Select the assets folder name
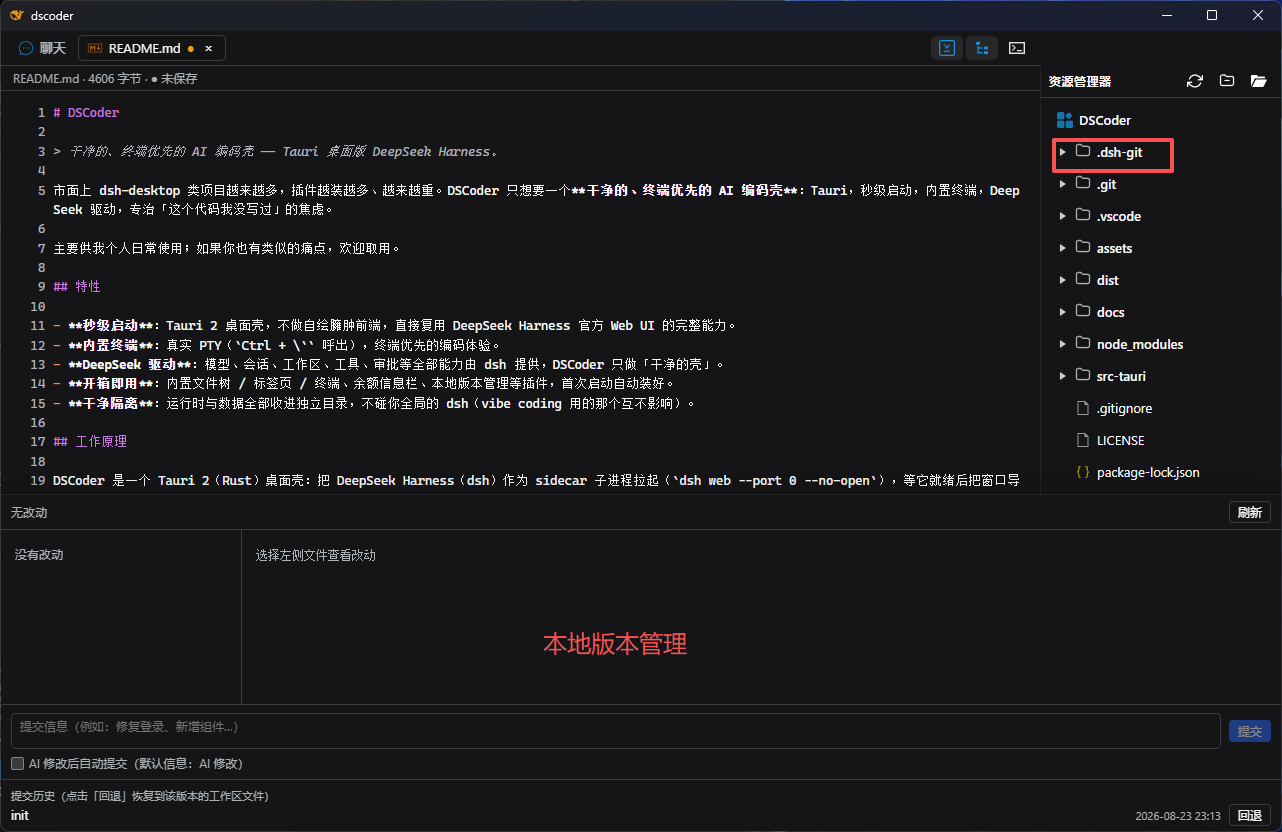 click(x=1115, y=248)
